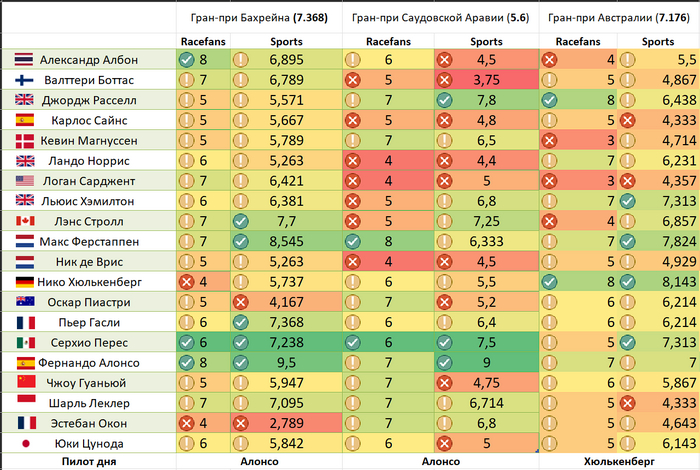Image resolution: width=700 pixels, height=470 pixels.
Task: Click the green check icon beside 8,143
Action: tap(626, 282)
